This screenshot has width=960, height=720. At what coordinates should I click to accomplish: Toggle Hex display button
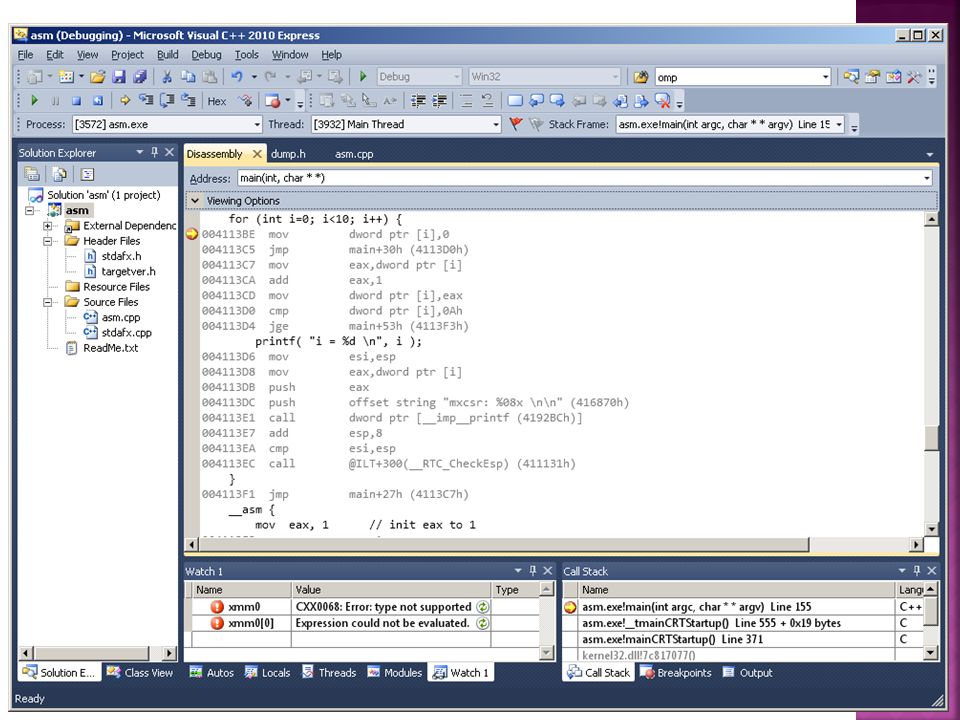(x=217, y=101)
